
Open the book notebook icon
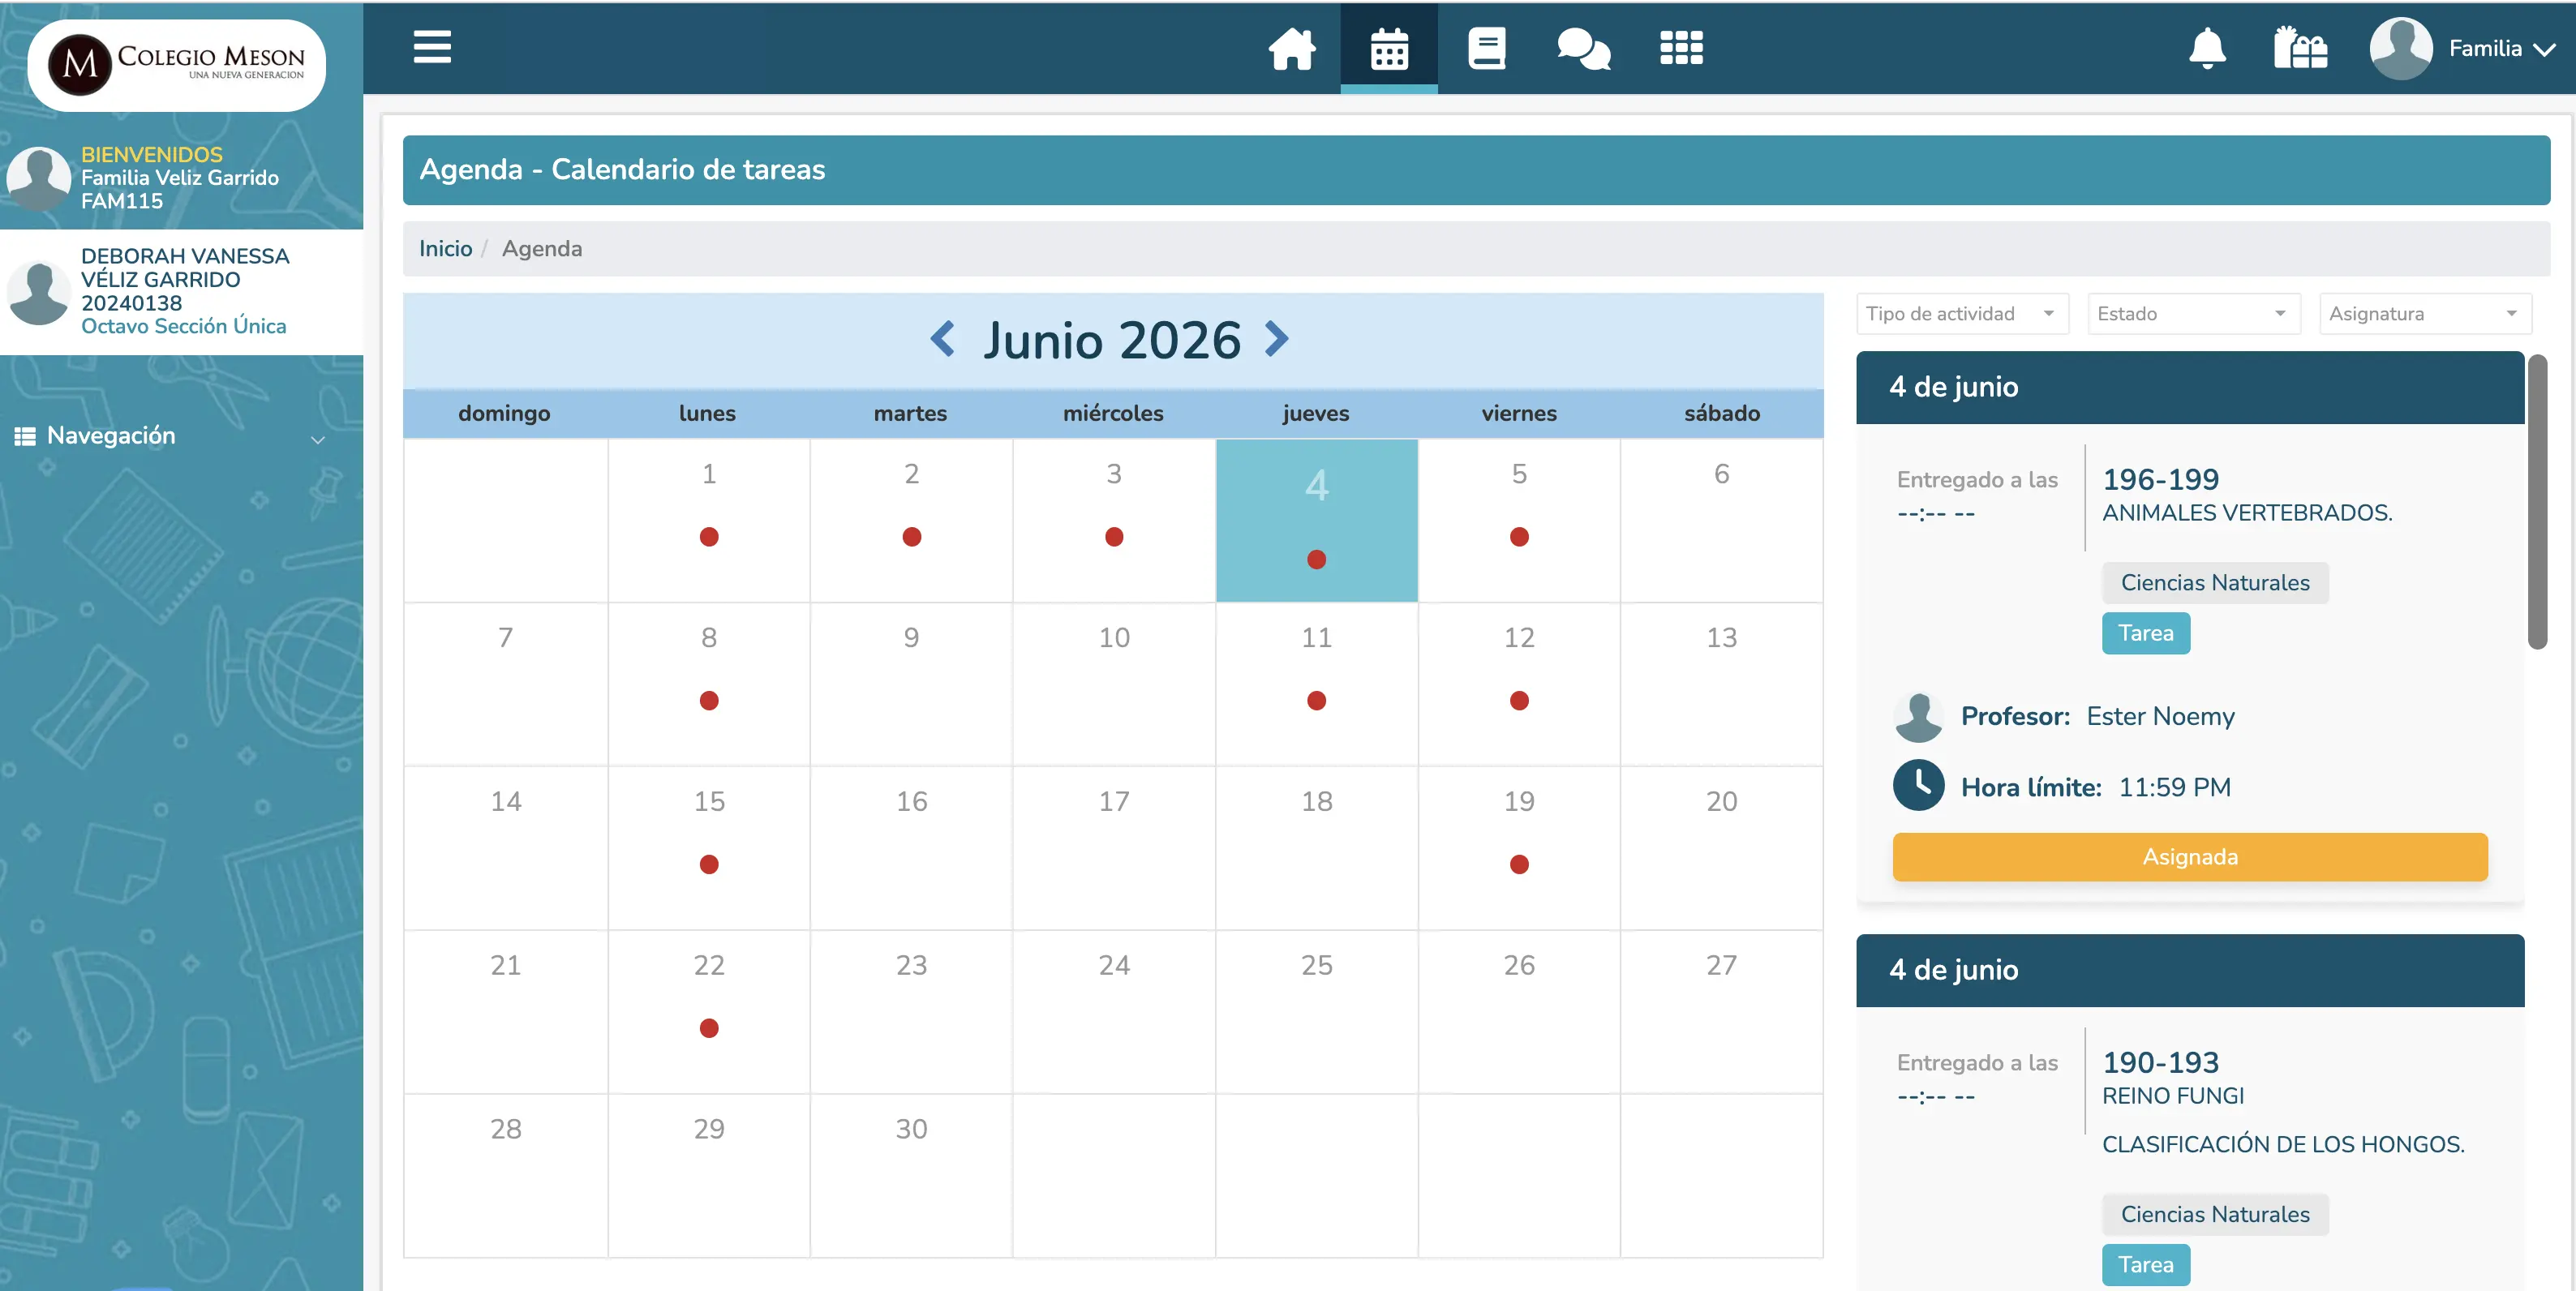coord(1486,48)
